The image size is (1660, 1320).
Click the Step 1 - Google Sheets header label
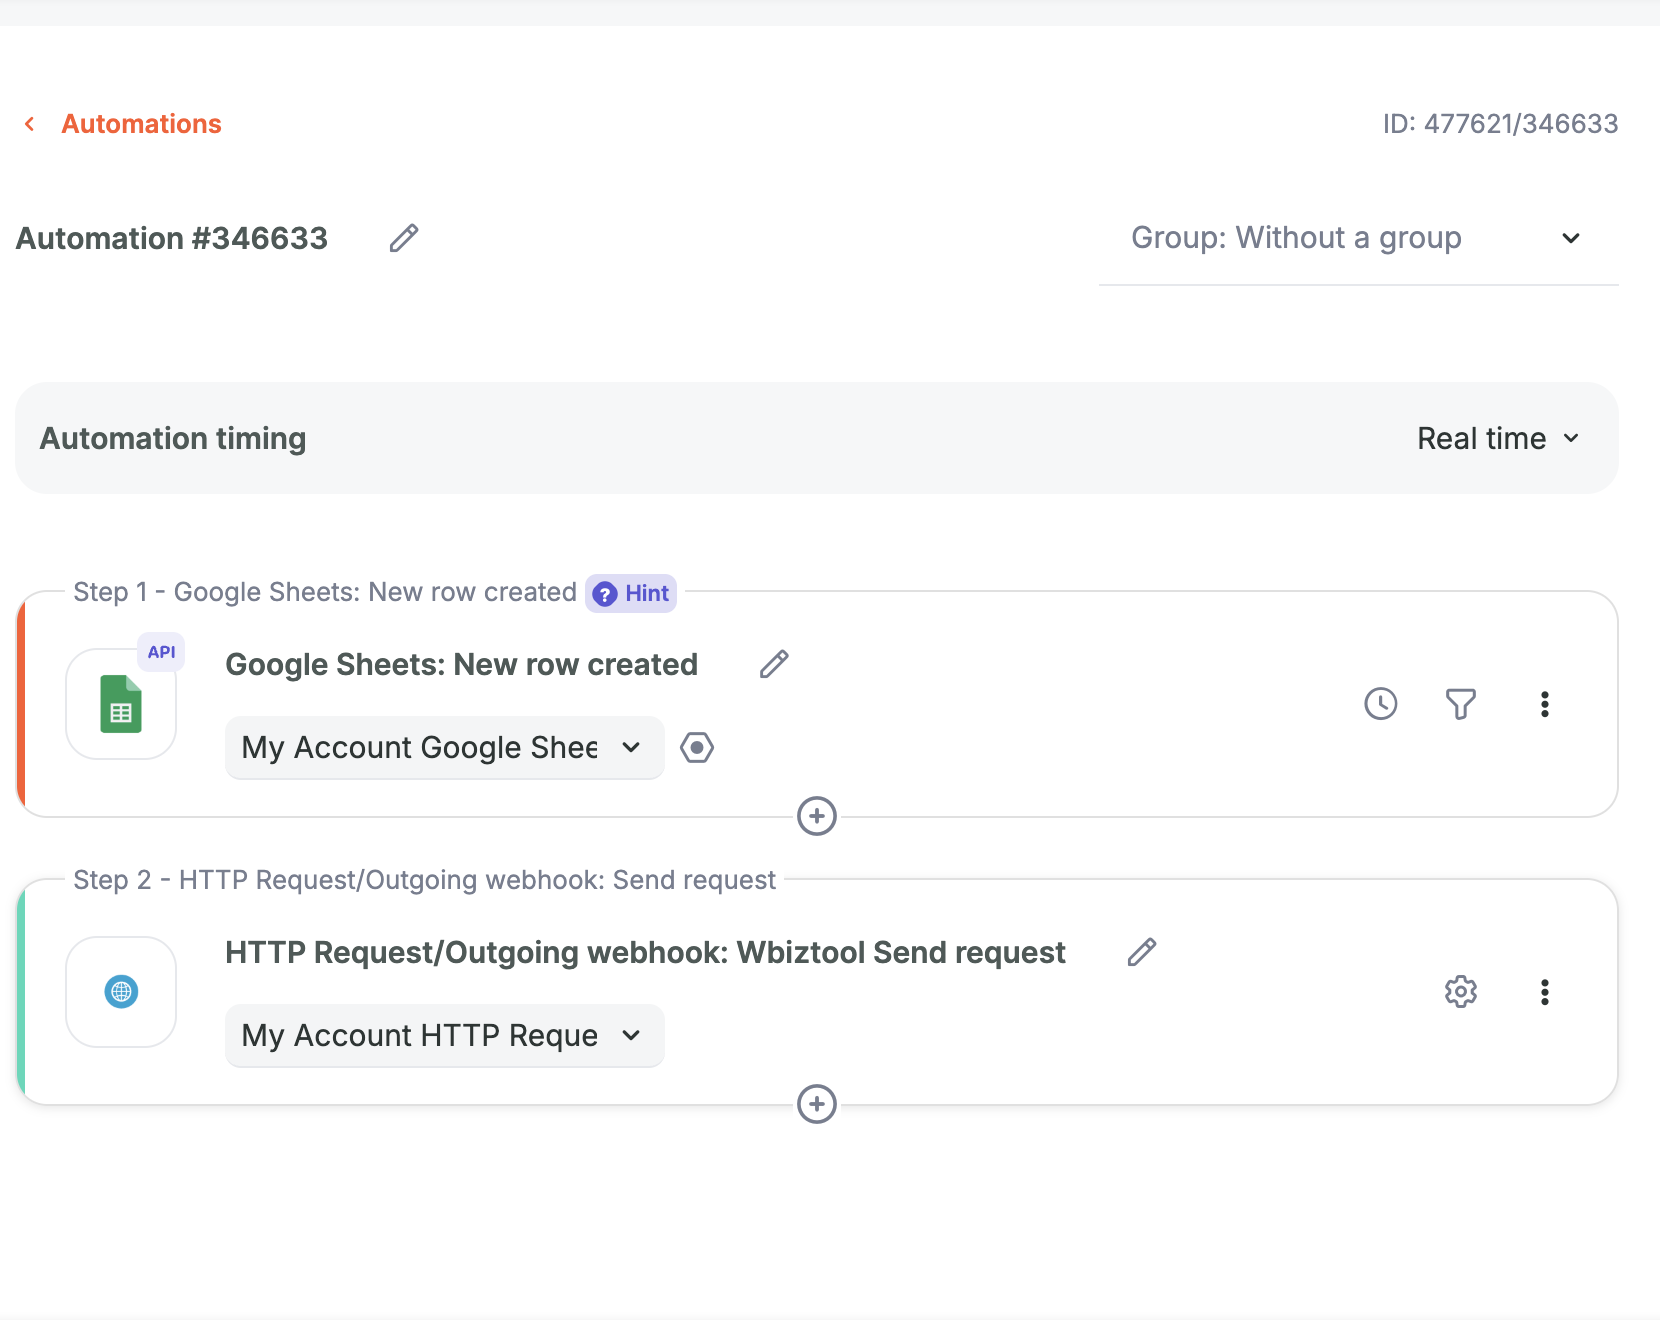(x=325, y=592)
